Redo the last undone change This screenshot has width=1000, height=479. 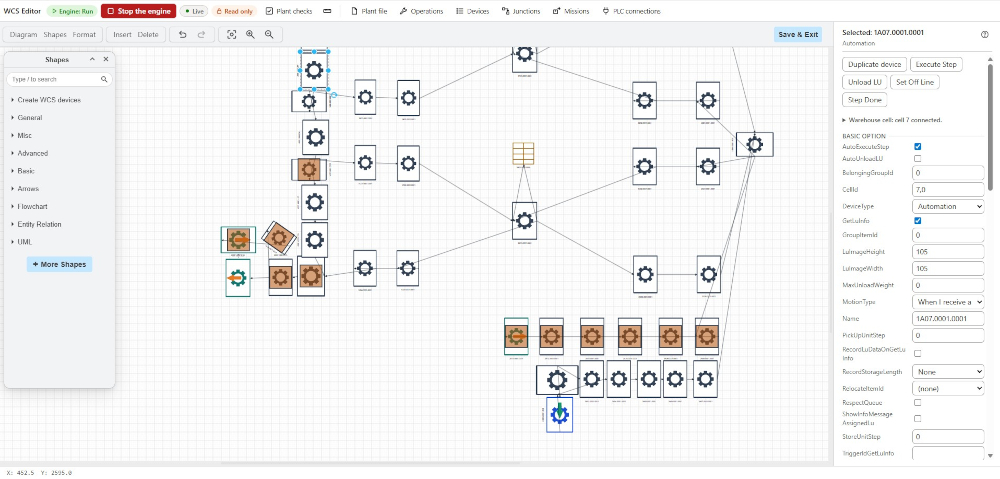(202, 34)
